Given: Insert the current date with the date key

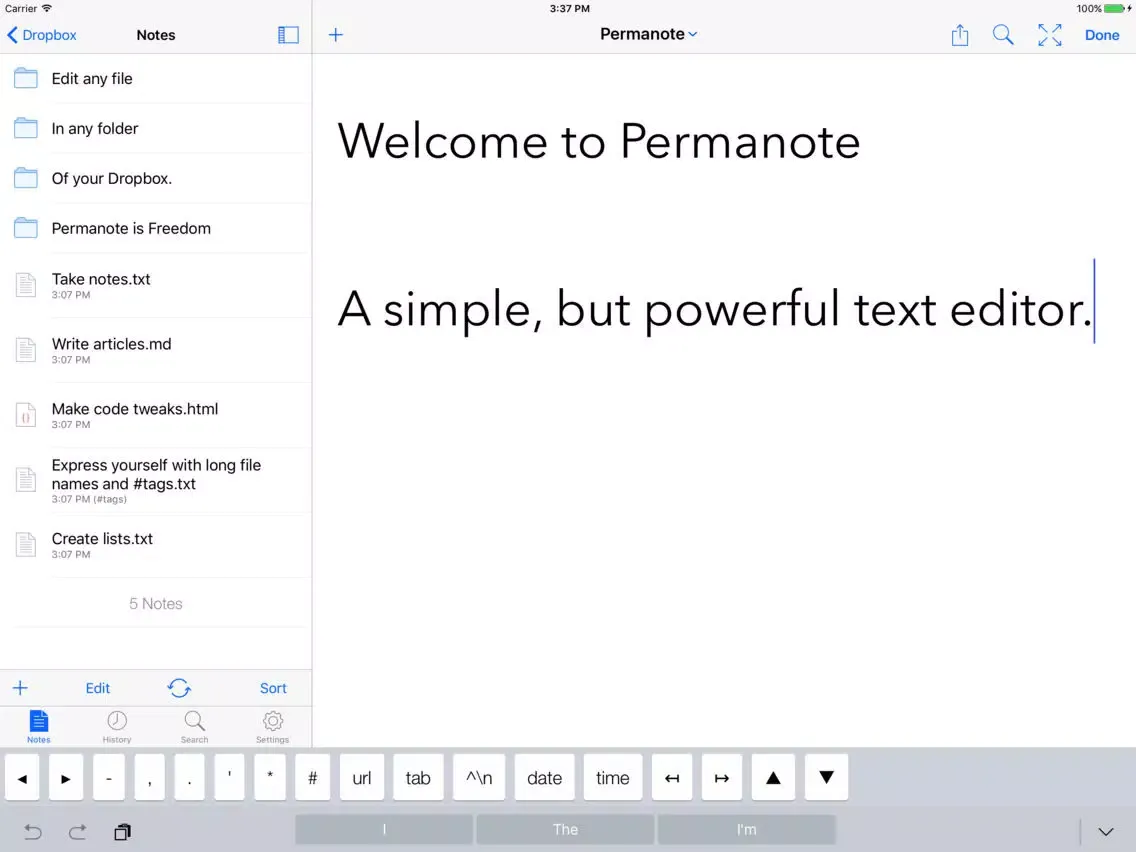Looking at the screenshot, I should (x=545, y=777).
